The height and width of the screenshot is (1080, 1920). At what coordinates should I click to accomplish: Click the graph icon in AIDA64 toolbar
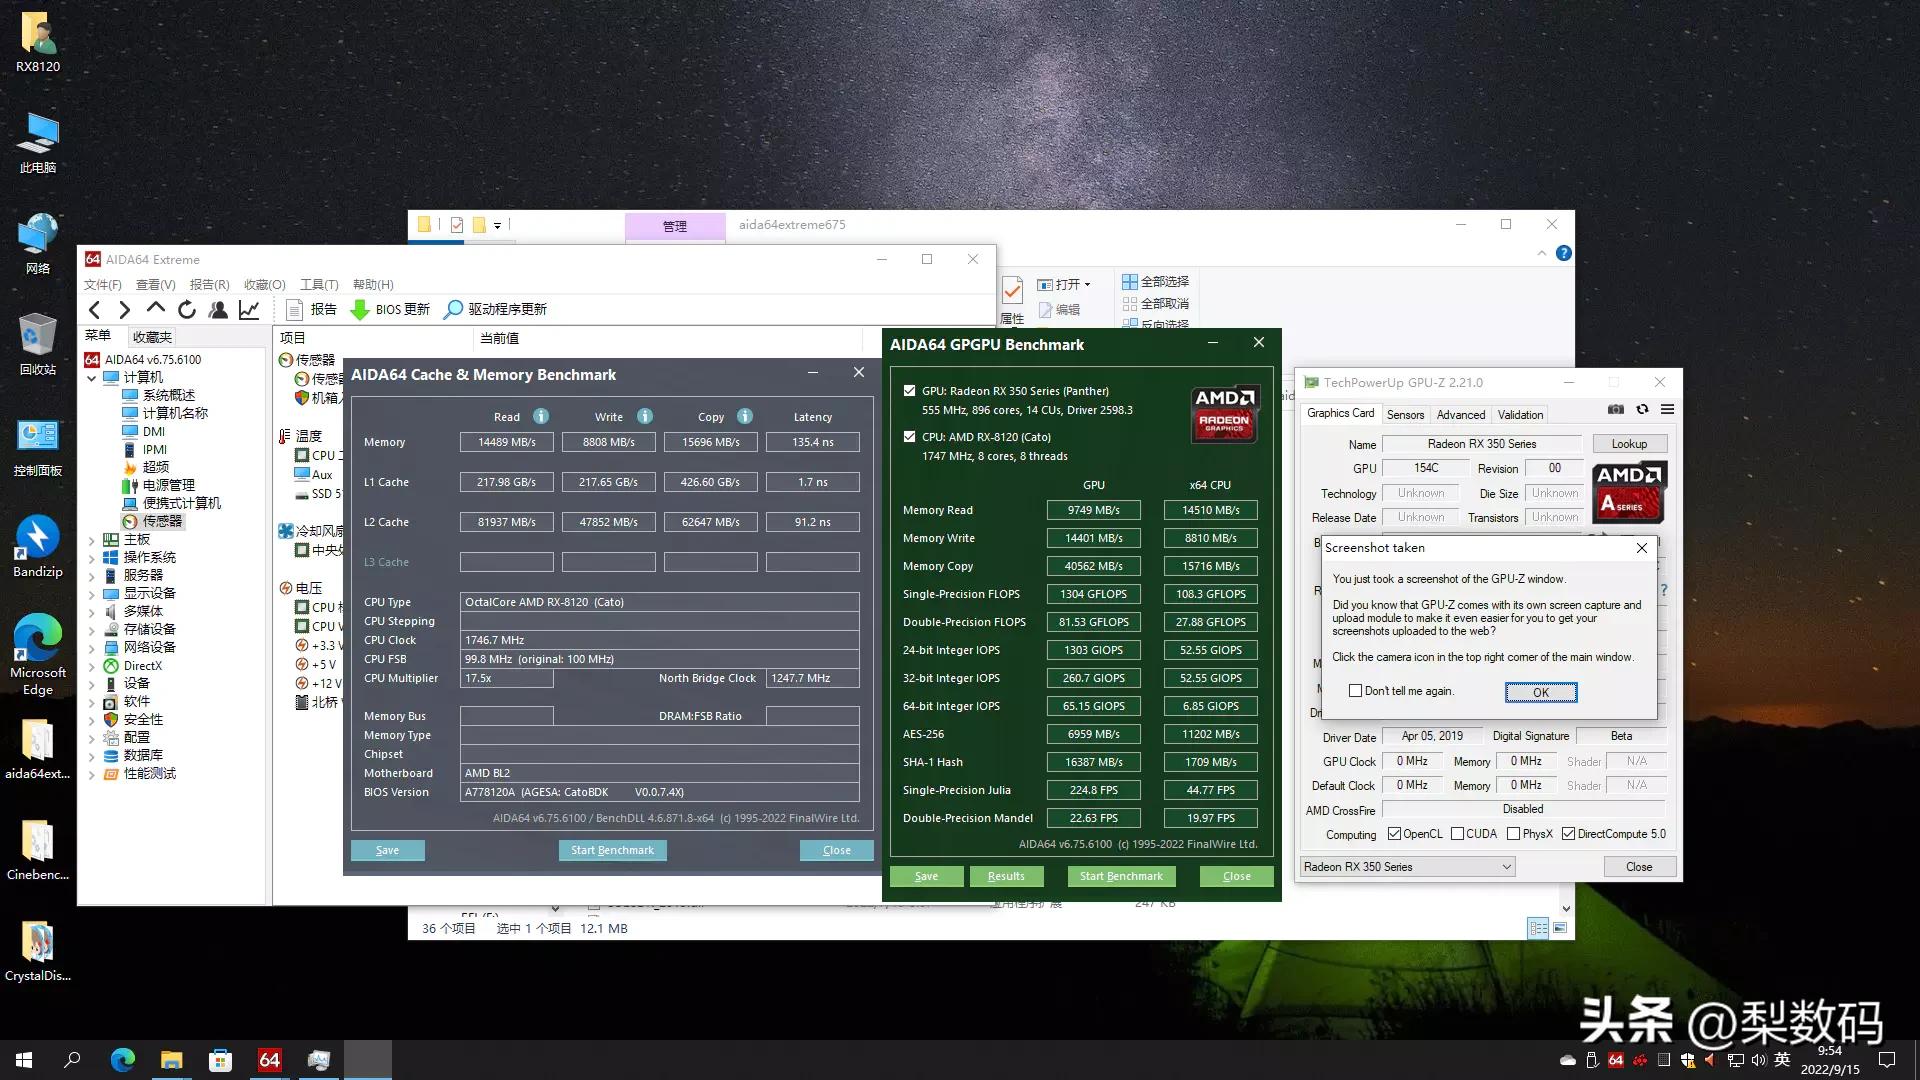click(249, 309)
